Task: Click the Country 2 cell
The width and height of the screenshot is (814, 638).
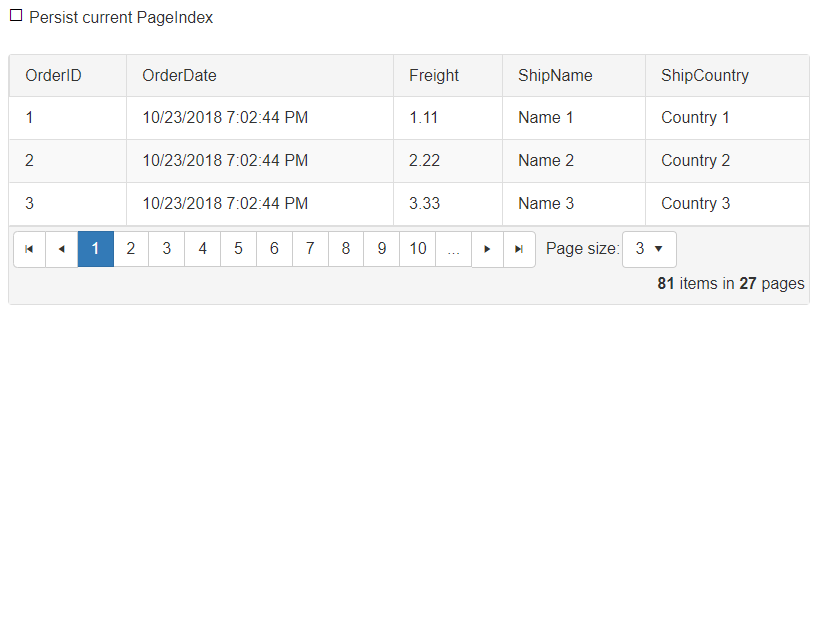Action: (x=727, y=161)
